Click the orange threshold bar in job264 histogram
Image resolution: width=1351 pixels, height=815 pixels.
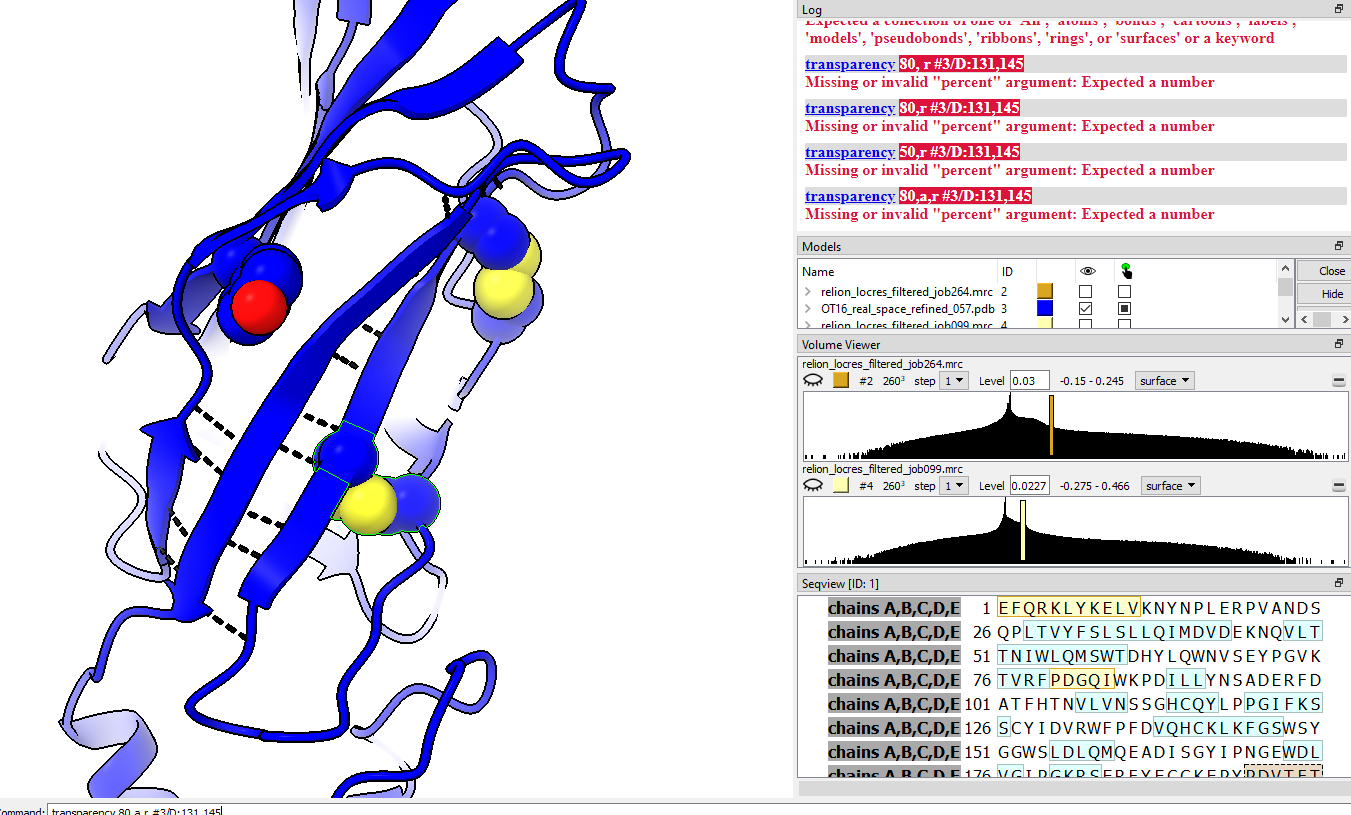tap(1051, 425)
